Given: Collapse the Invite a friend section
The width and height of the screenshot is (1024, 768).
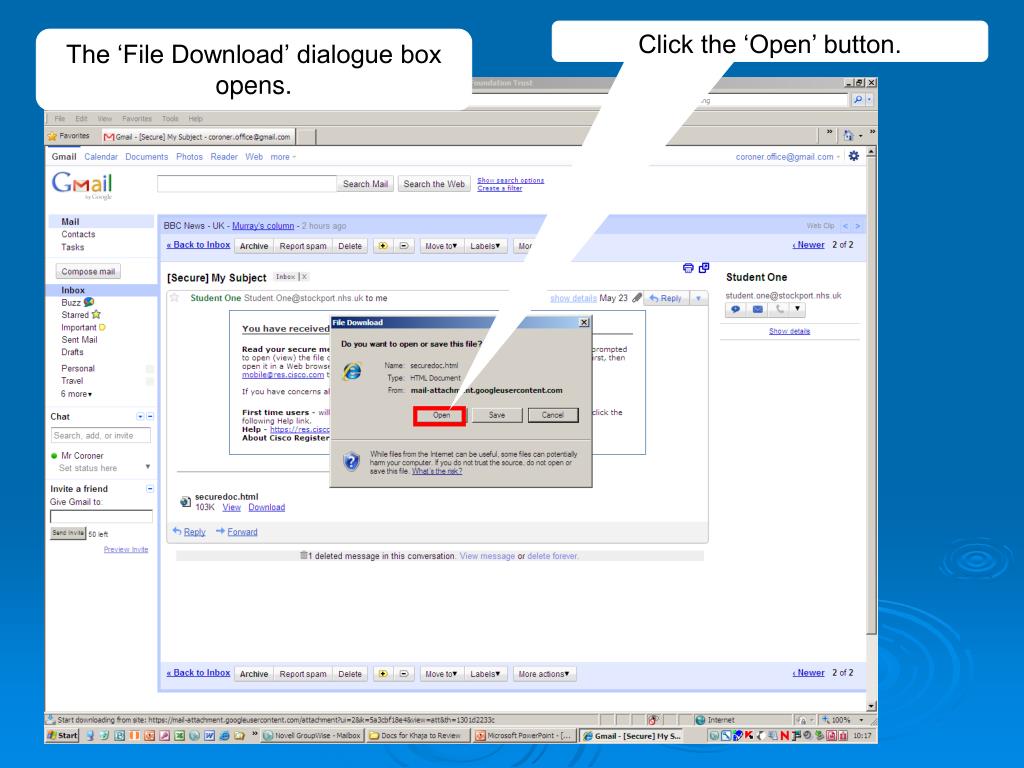Looking at the screenshot, I should click(150, 488).
